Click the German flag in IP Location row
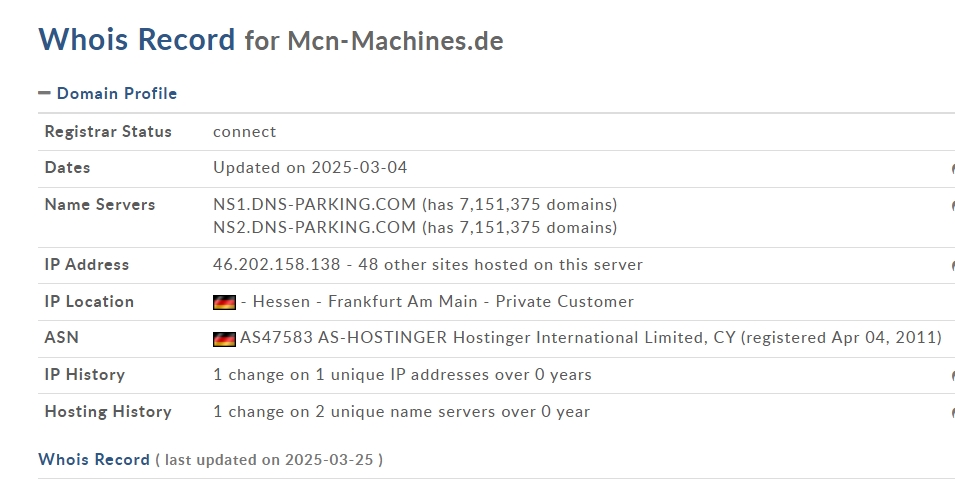 pos(224,302)
